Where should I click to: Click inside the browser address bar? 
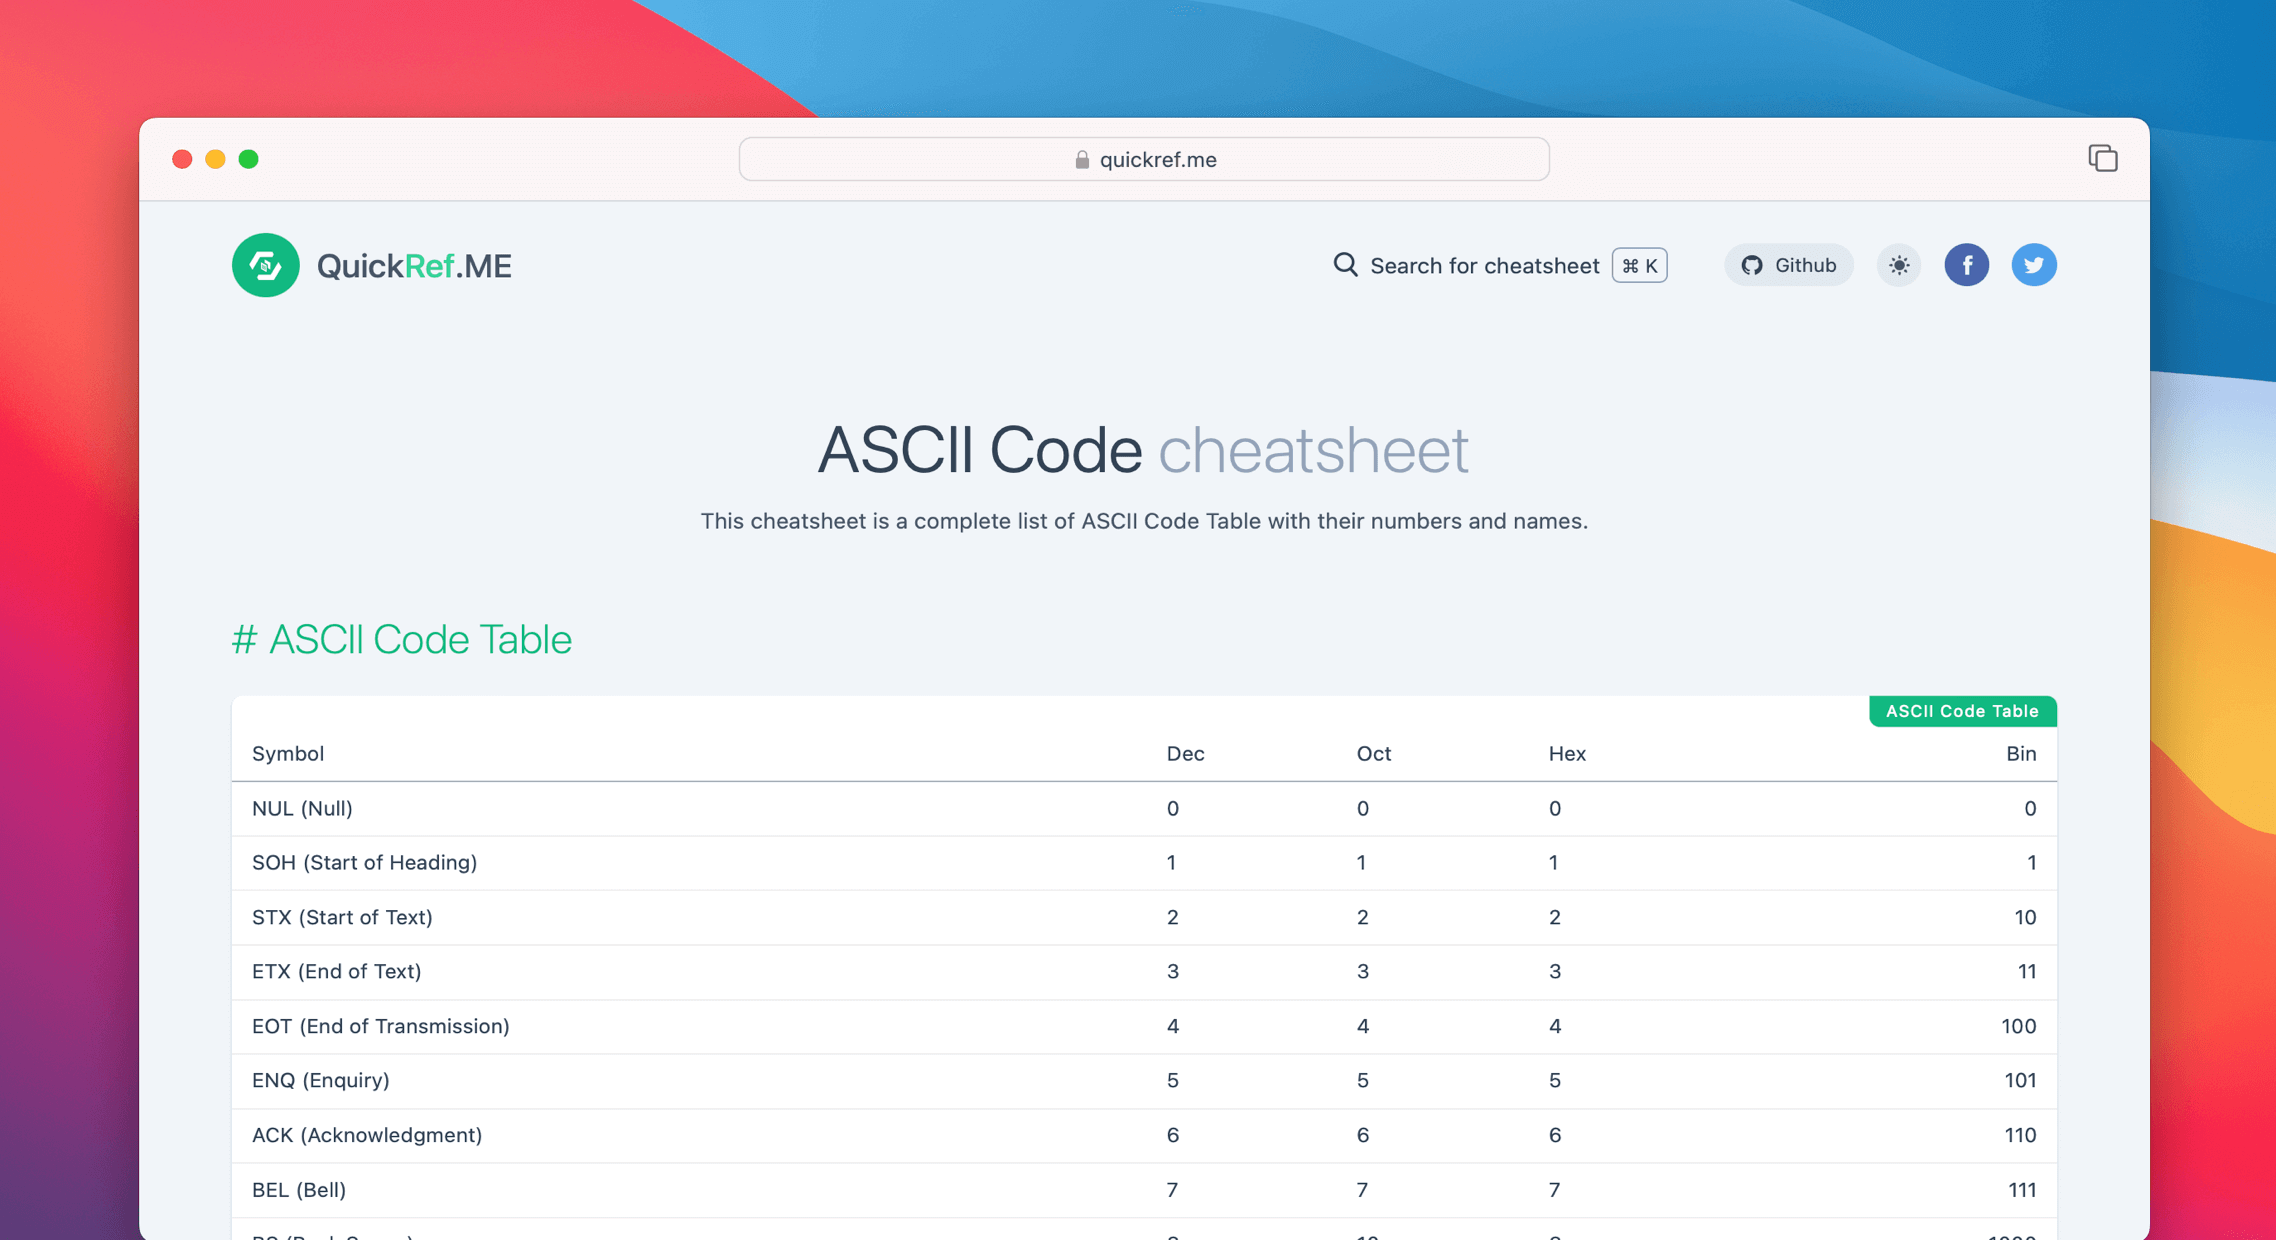click(x=1143, y=159)
